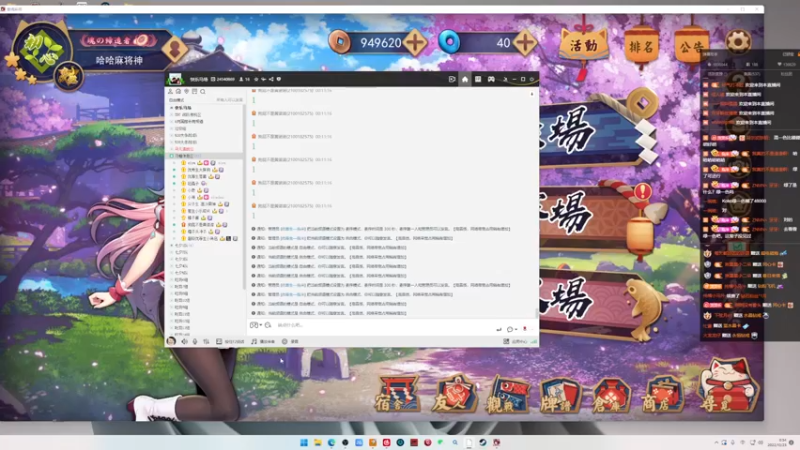Select the highlighted current channel row
The width and height of the screenshot is (800, 450).
[206, 156]
